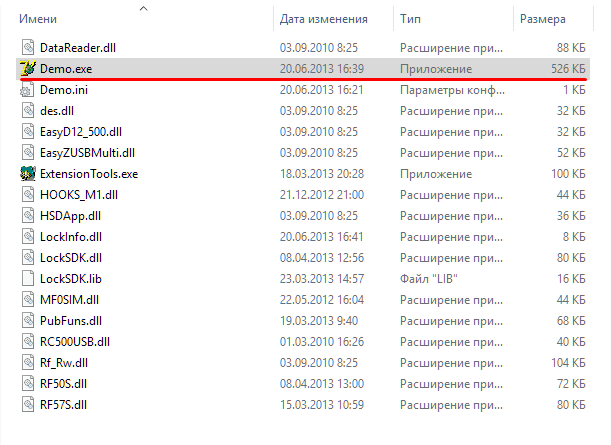
Task: Click the date 22.05.2012 16:04
Action: (x=322, y=300)
